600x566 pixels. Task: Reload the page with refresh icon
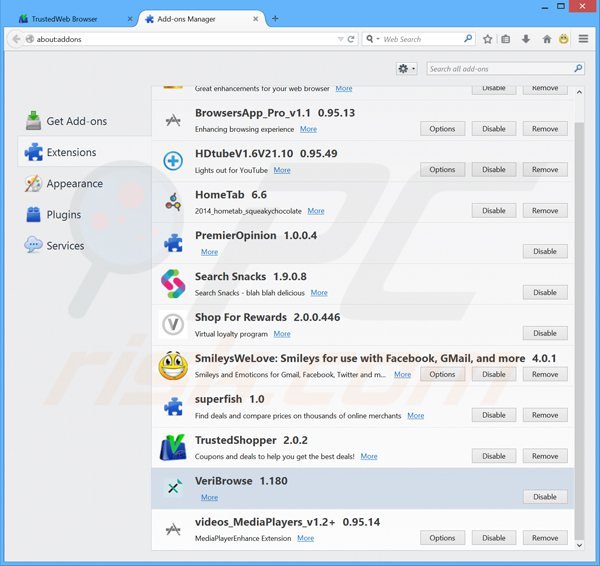point(351,39)
